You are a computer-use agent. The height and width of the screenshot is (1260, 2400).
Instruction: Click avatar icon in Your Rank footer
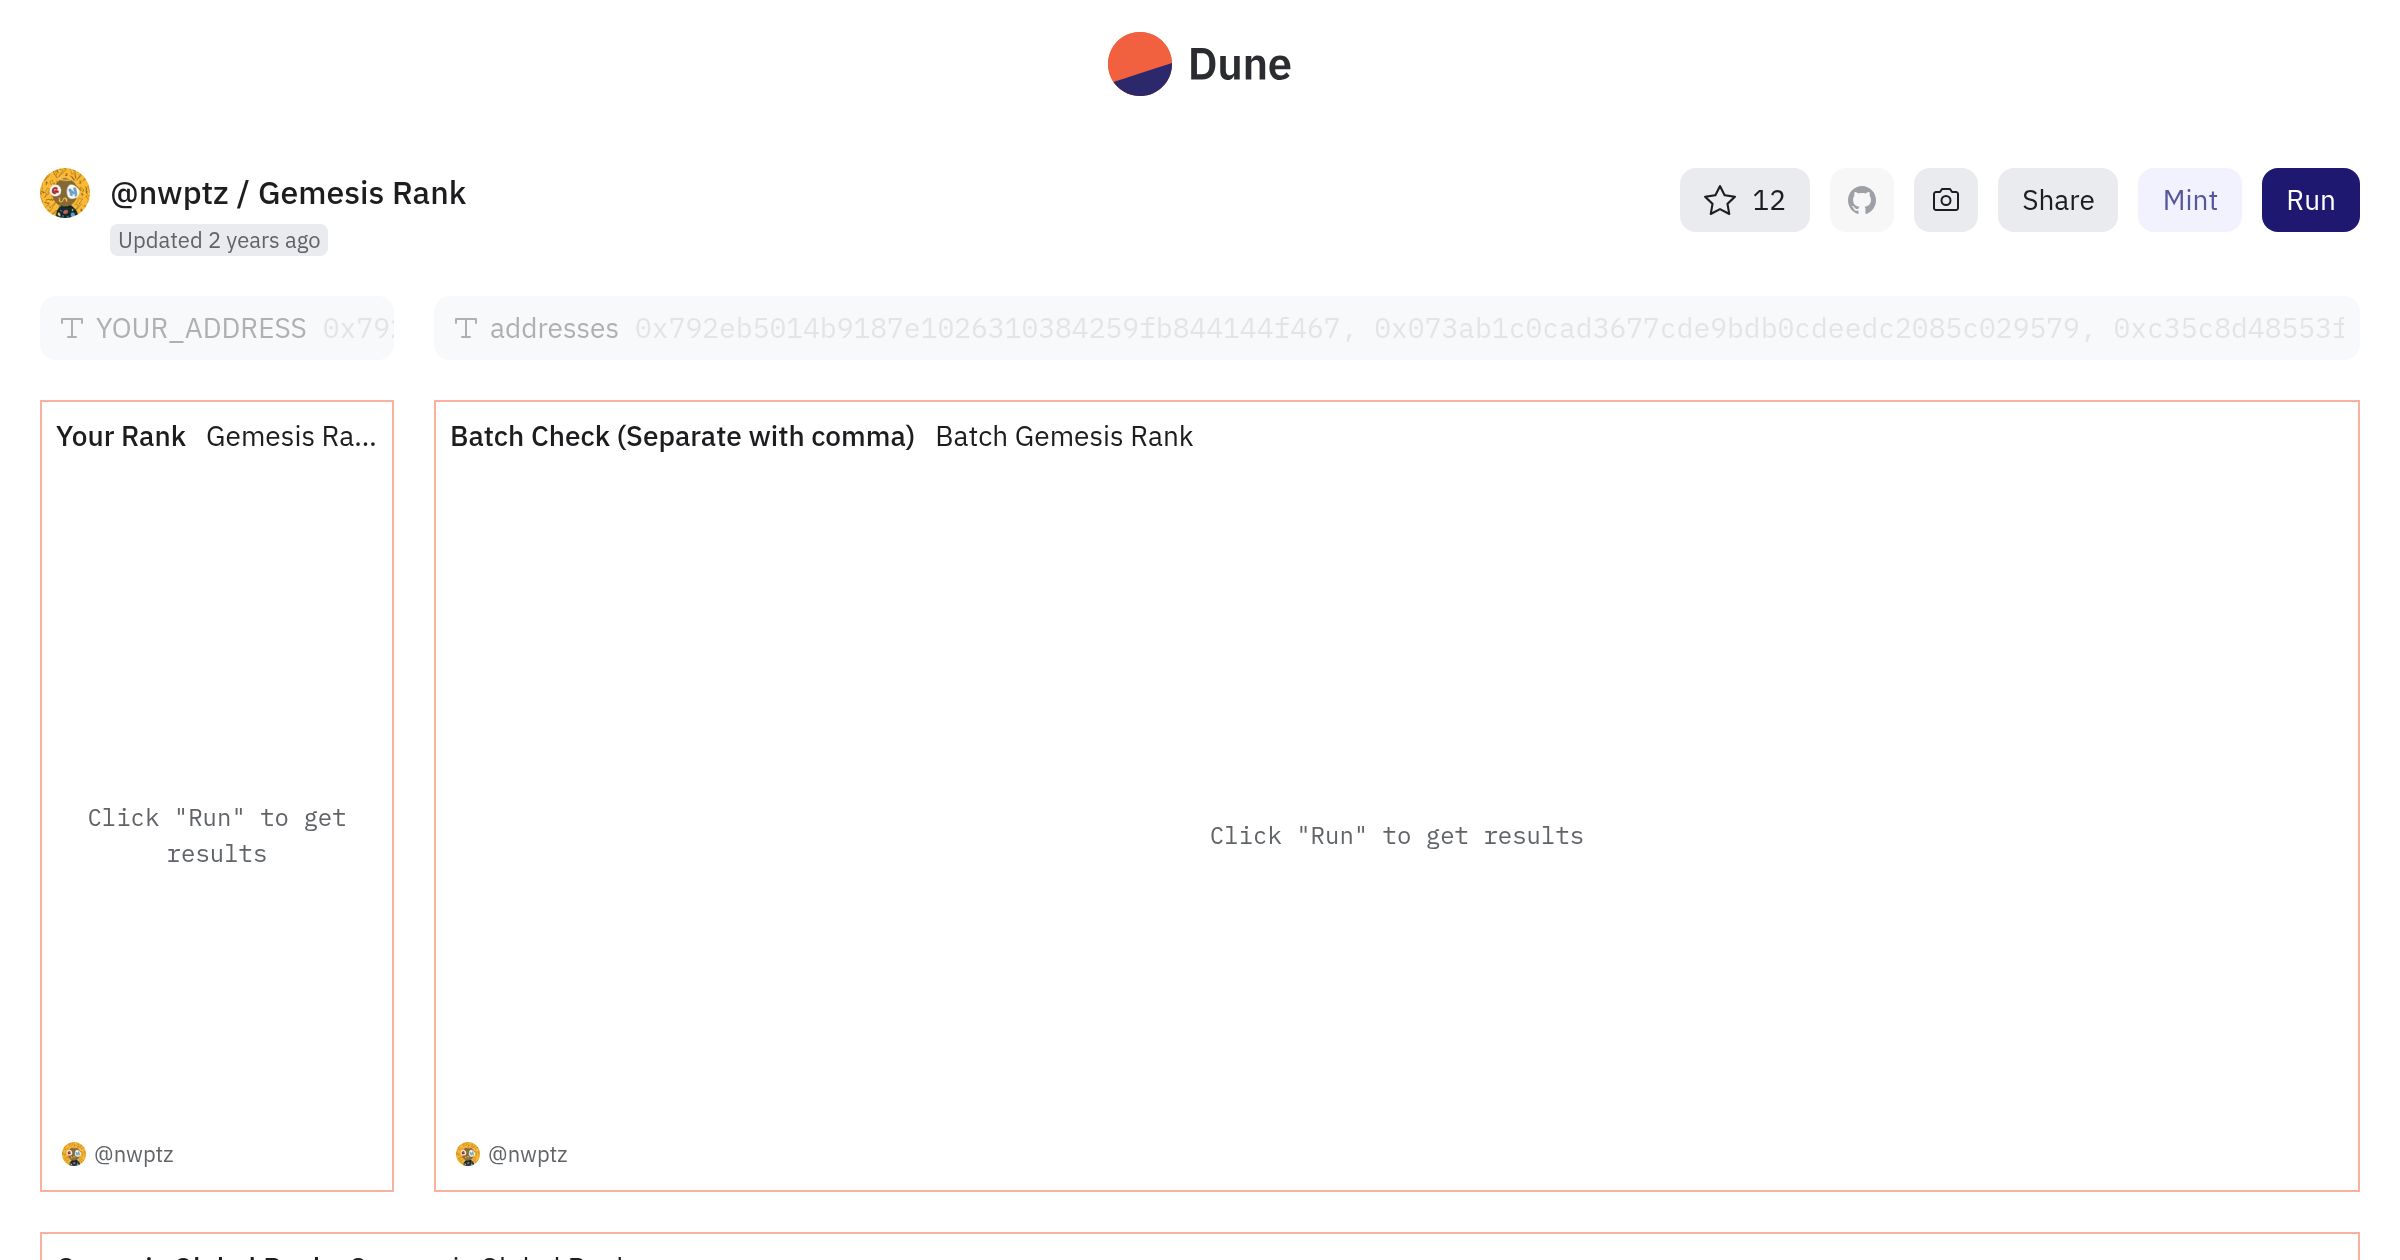point(73,1154)
